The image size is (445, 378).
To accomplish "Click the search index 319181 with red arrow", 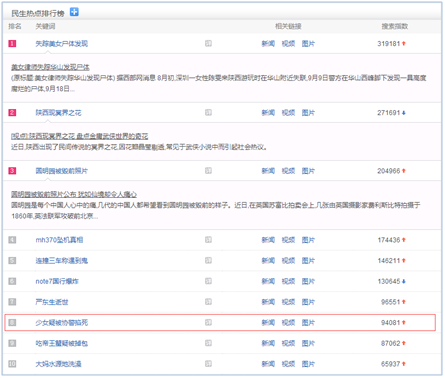I will [391, 43].
